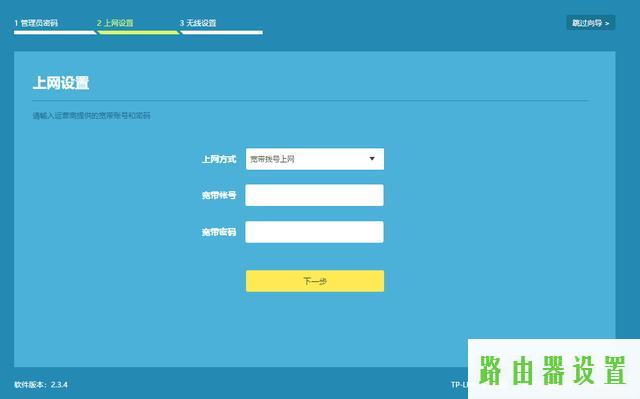Focus the 宽带密码 input field
Viewport: 640px width, 399px height.
click(x=314, y=232)
